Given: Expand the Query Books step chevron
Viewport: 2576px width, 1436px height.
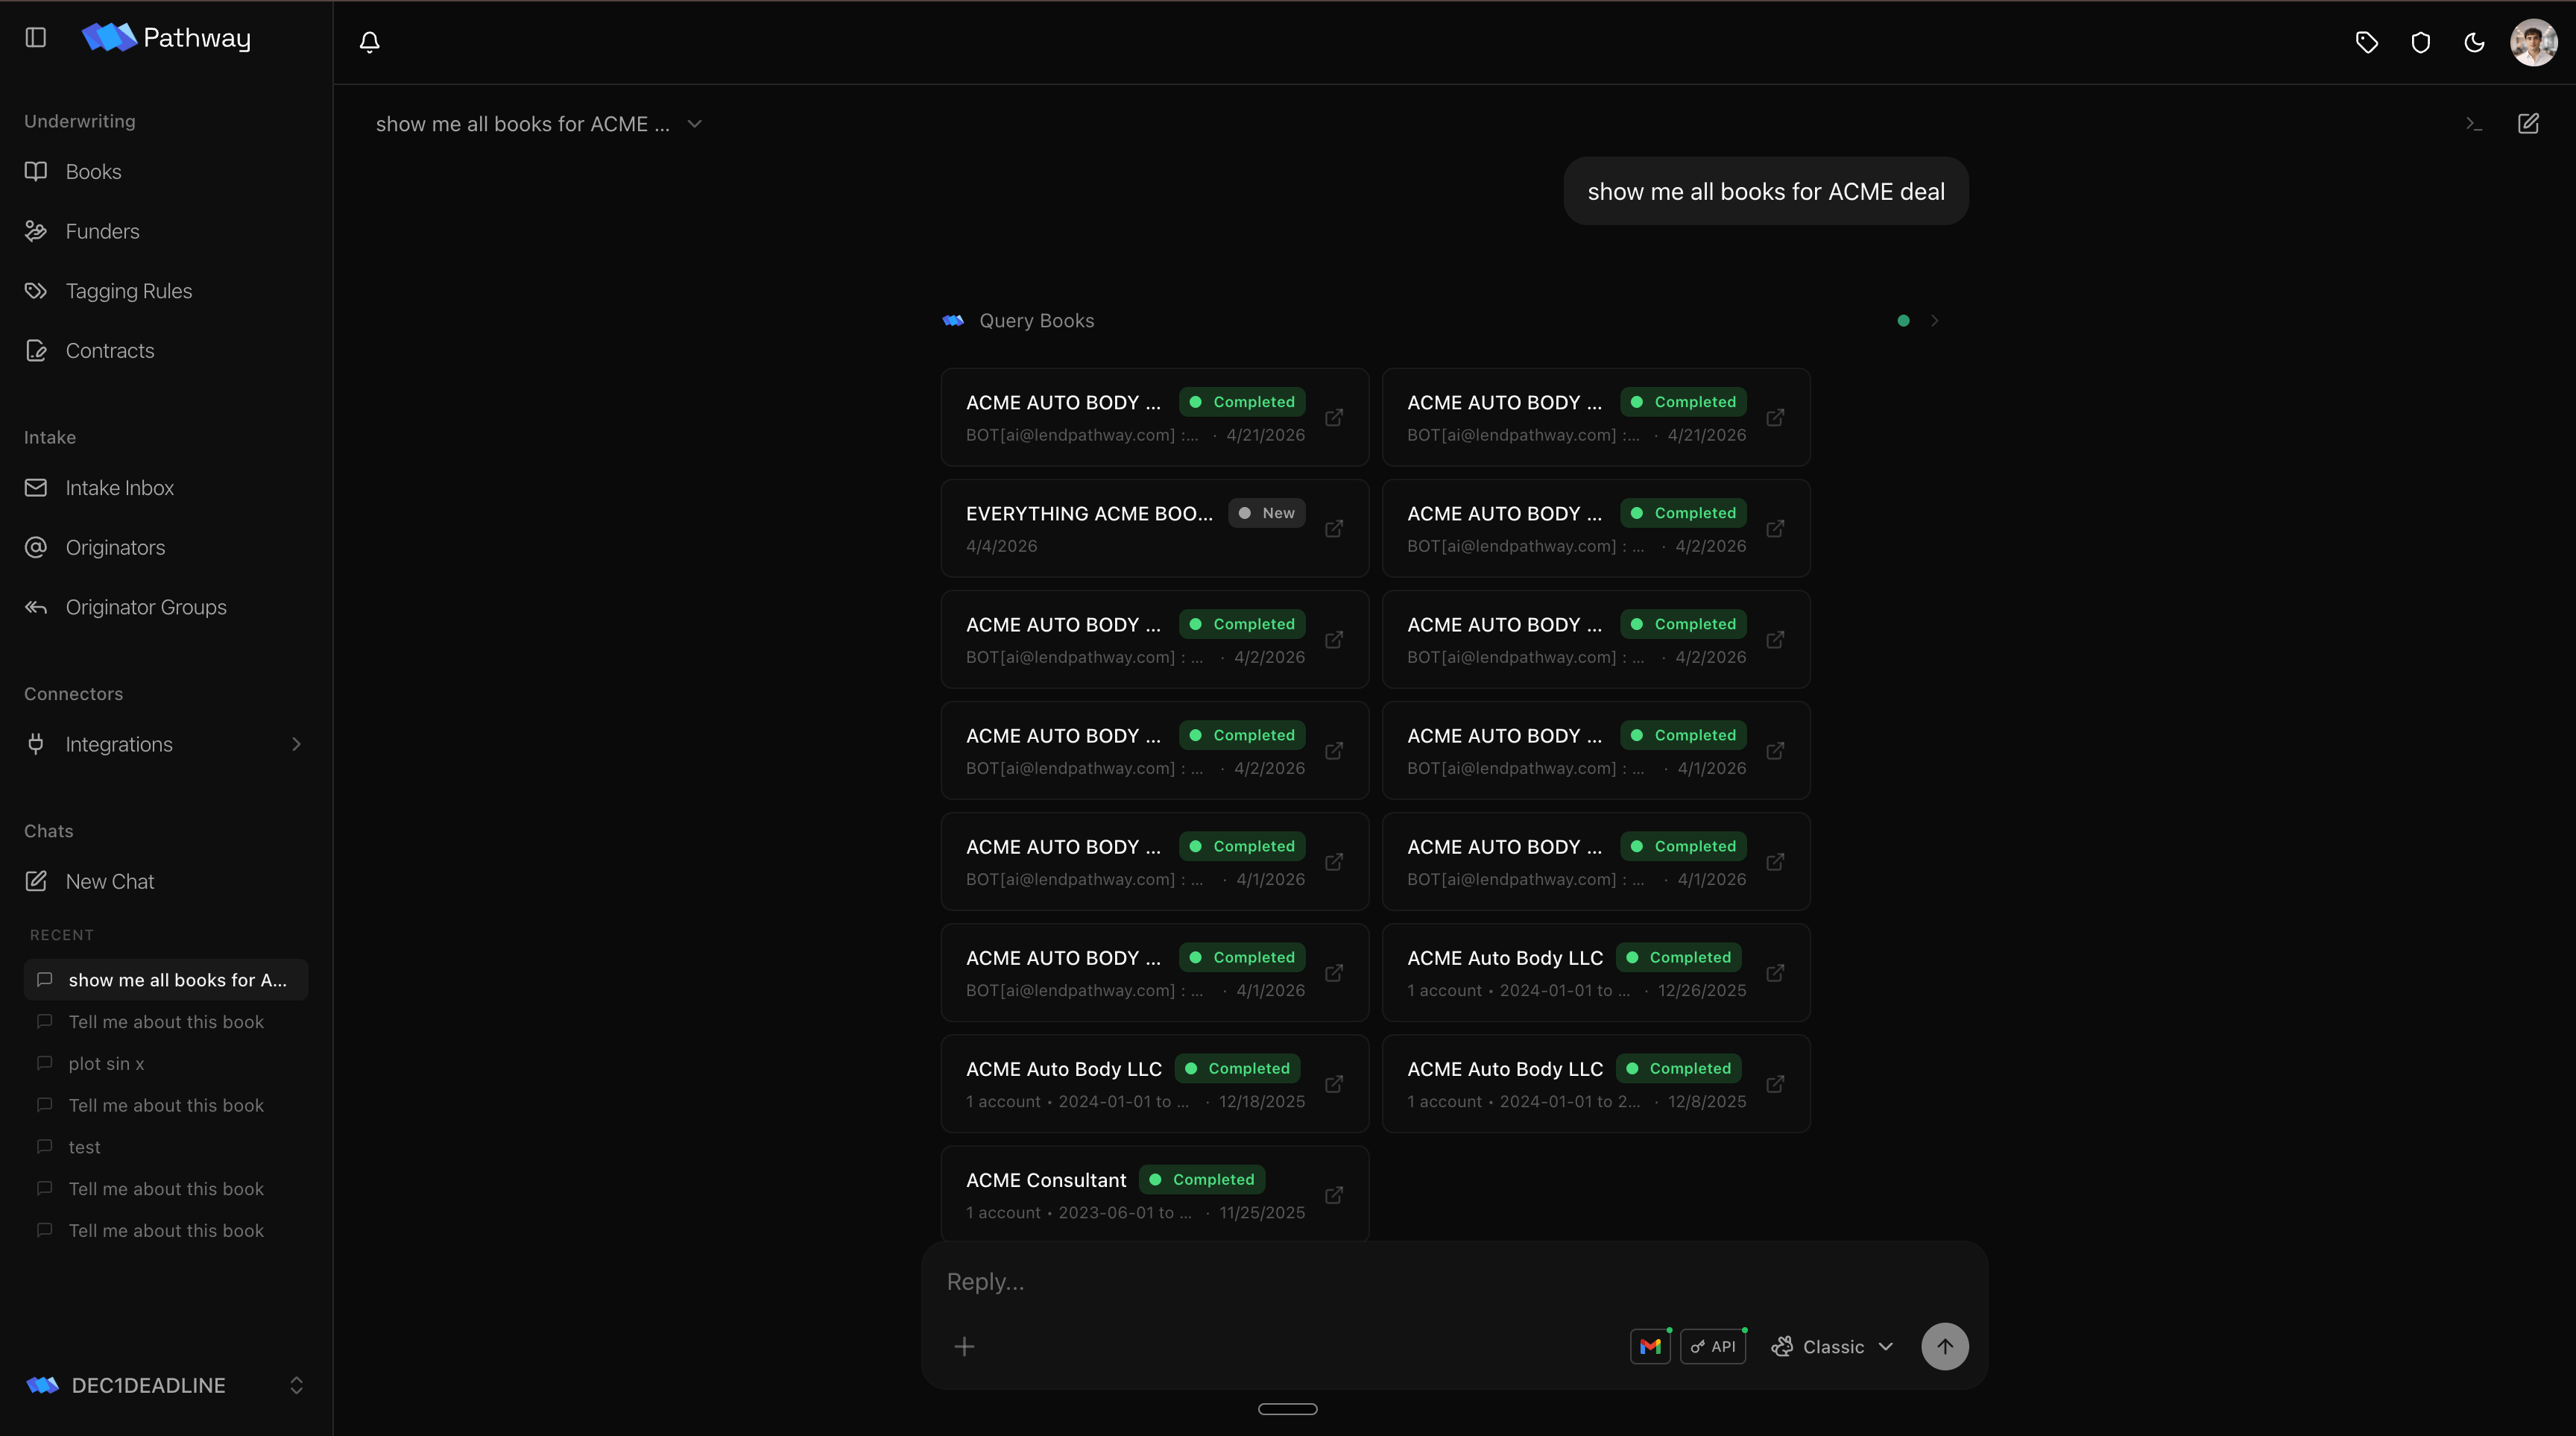Looking at the screenshot, I should [1934, 321].
